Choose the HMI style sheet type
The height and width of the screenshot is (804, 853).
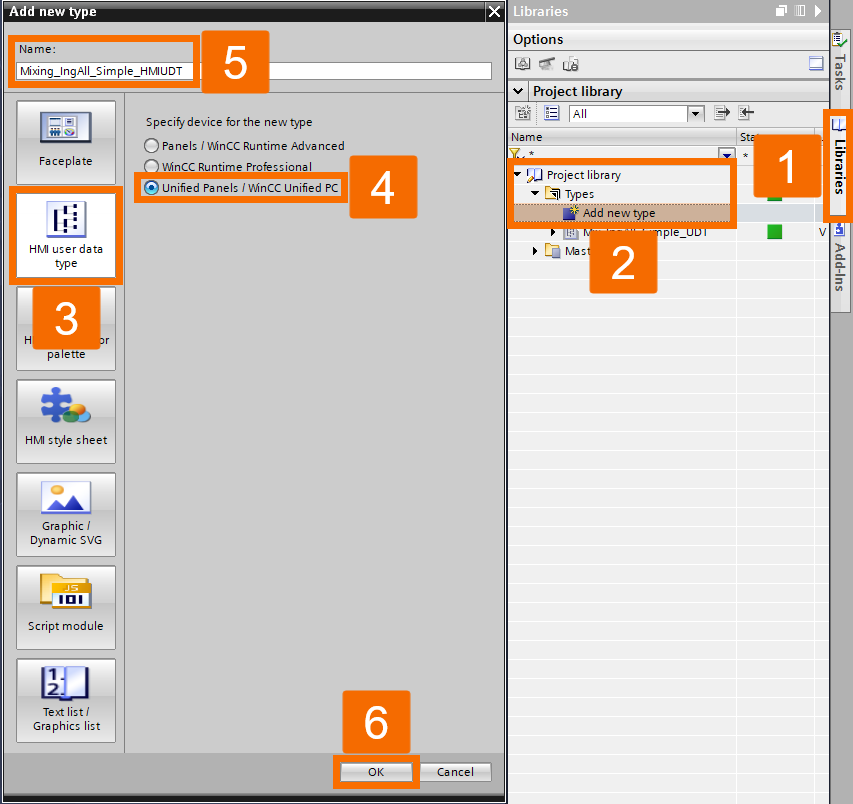click(x=66, y=422)
